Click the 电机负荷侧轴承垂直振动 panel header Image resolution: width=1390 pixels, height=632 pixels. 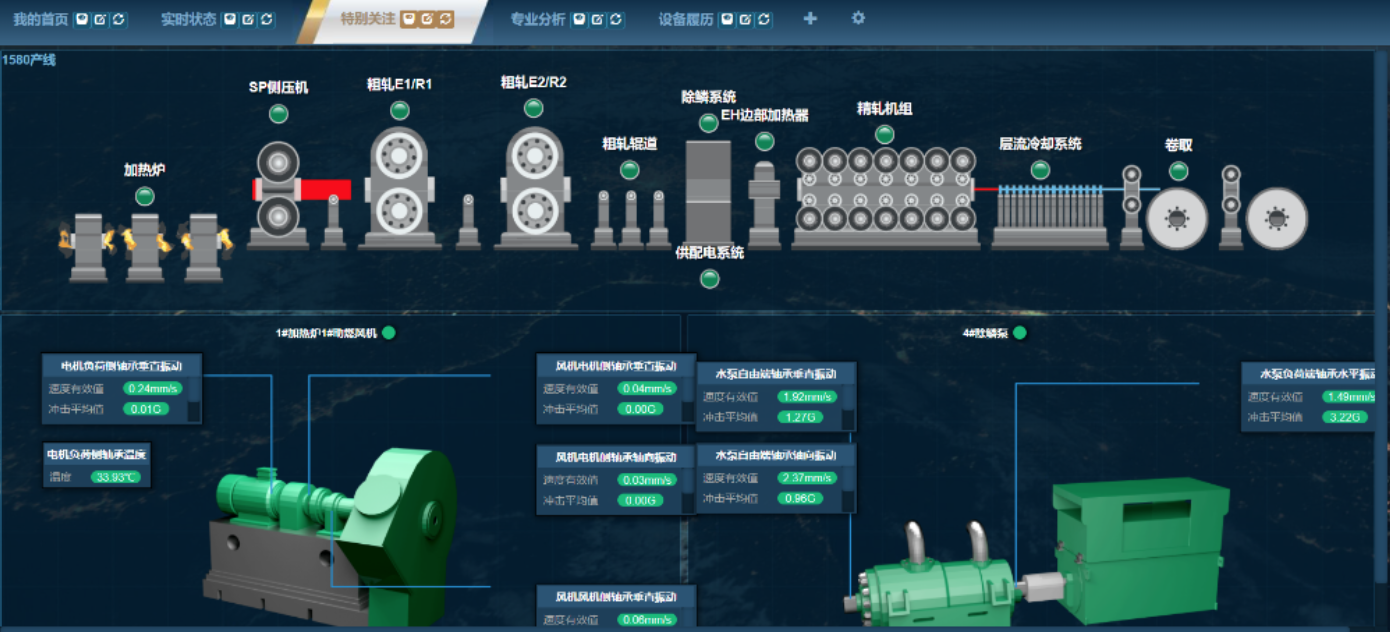[x=121, y=366]
